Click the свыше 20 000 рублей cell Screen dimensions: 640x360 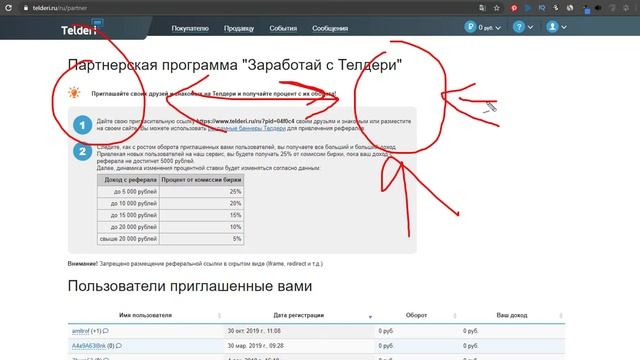coord(128,239)
